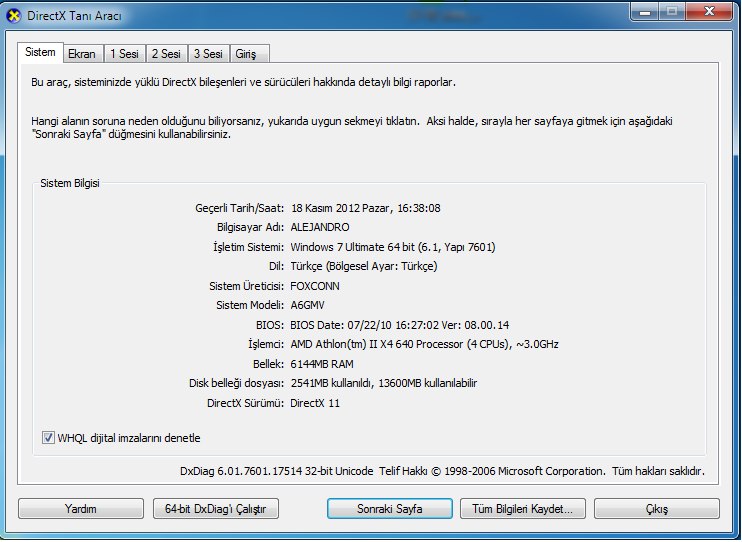Select the 2 Sesi tab
Screen dimensions: 742x542
166,54
